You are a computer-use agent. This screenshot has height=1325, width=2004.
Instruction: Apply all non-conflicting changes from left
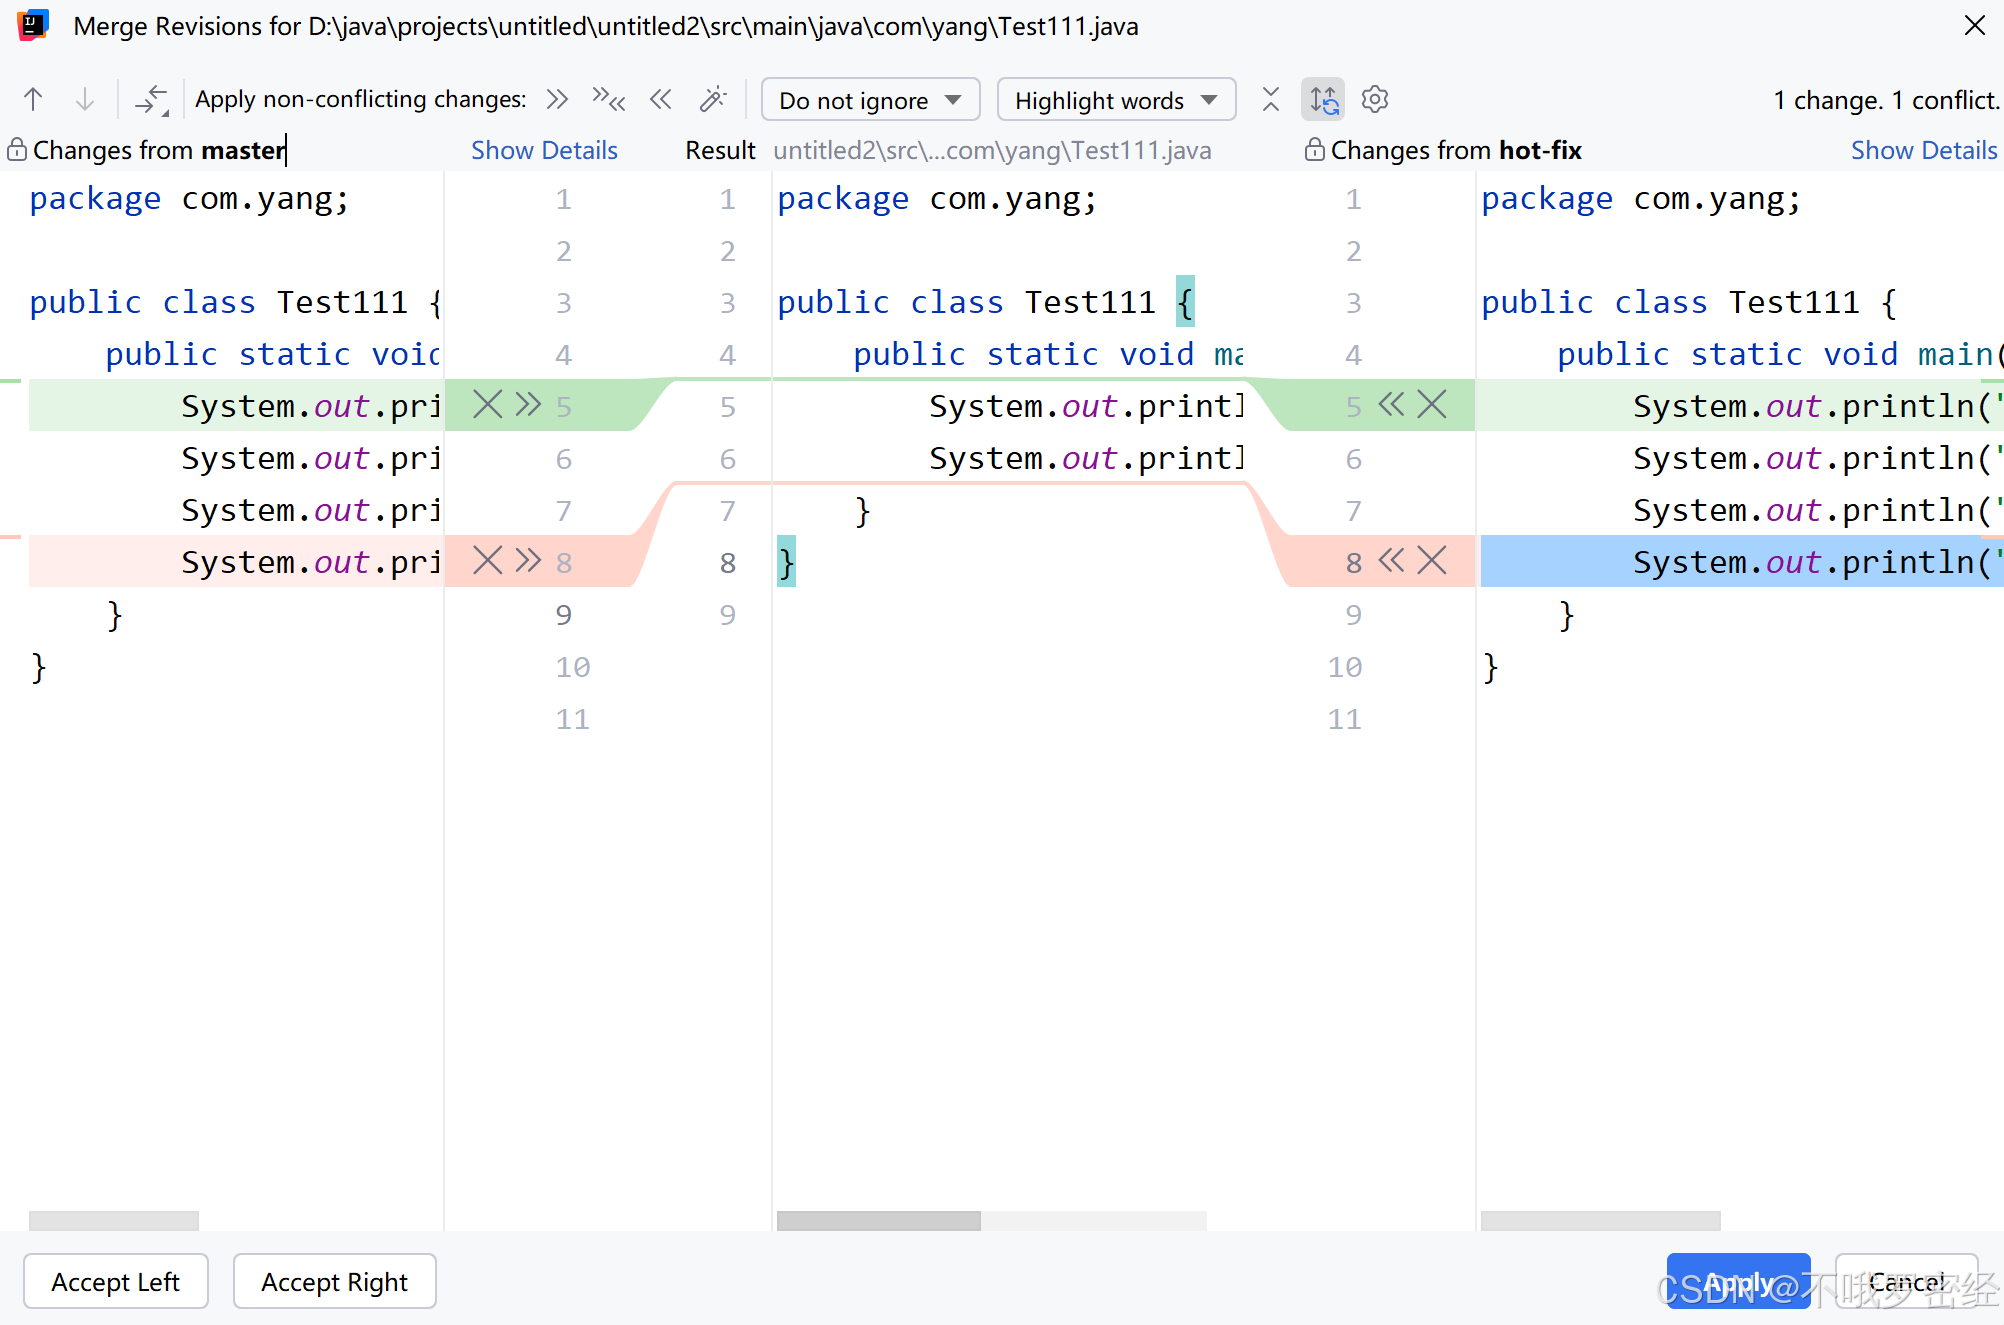point(557,99)
